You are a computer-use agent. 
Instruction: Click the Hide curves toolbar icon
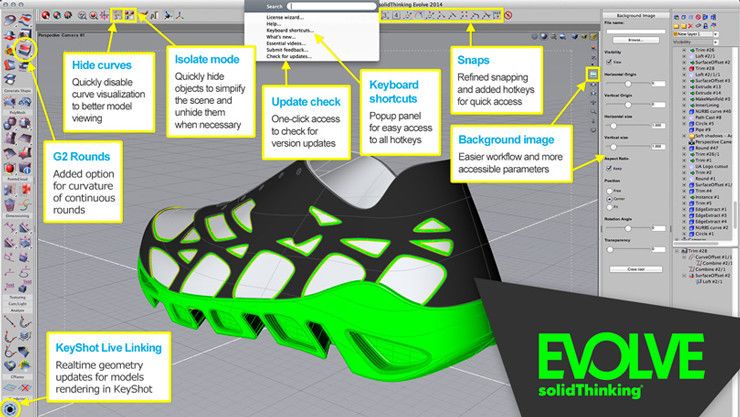117,16
